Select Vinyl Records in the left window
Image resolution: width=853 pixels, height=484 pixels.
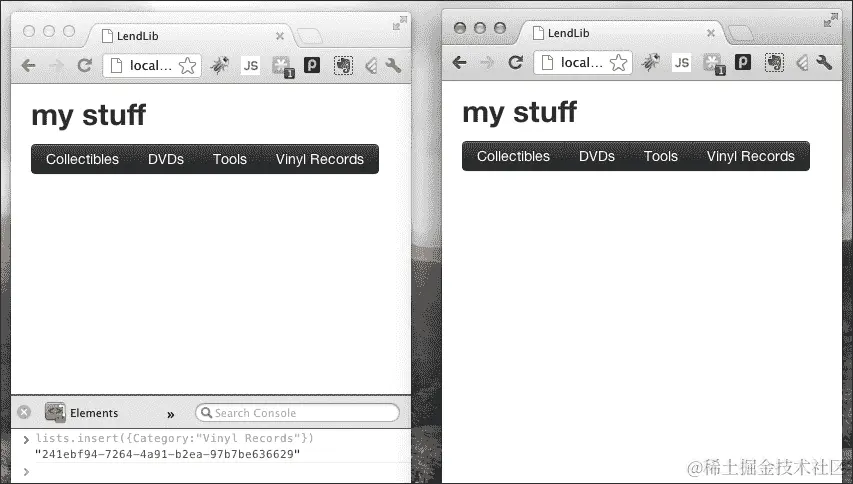(x=319, y=159)
